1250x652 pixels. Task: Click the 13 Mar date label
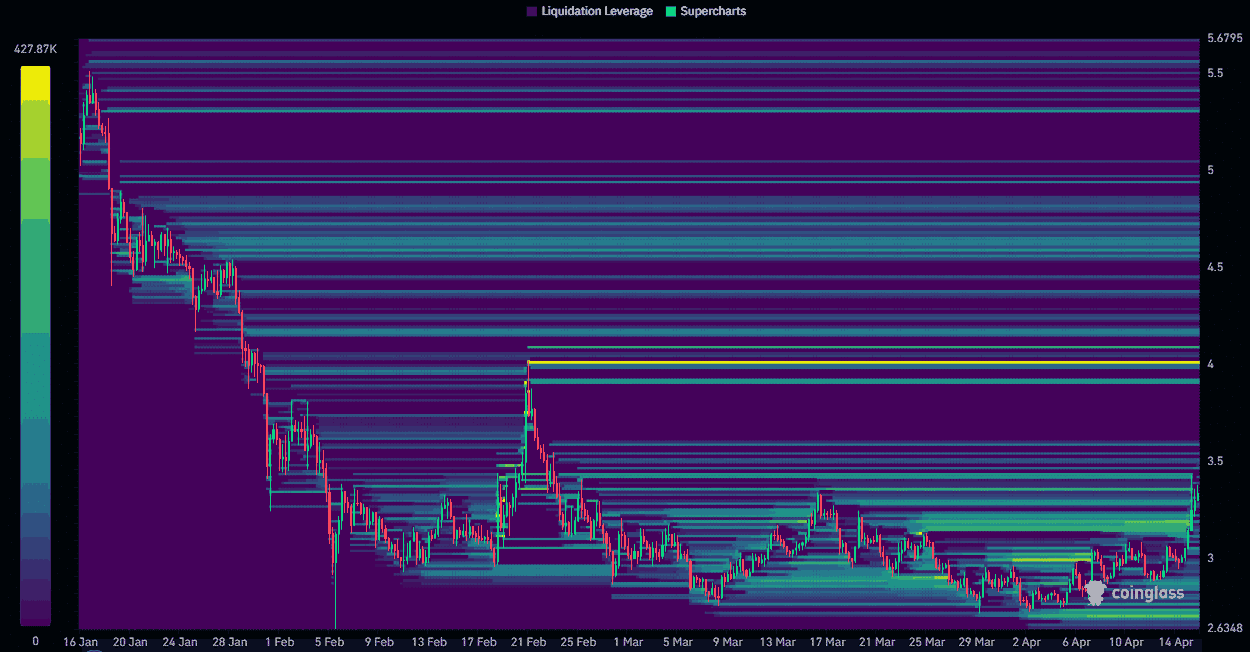pyautogui.click(x=778, y=642)
